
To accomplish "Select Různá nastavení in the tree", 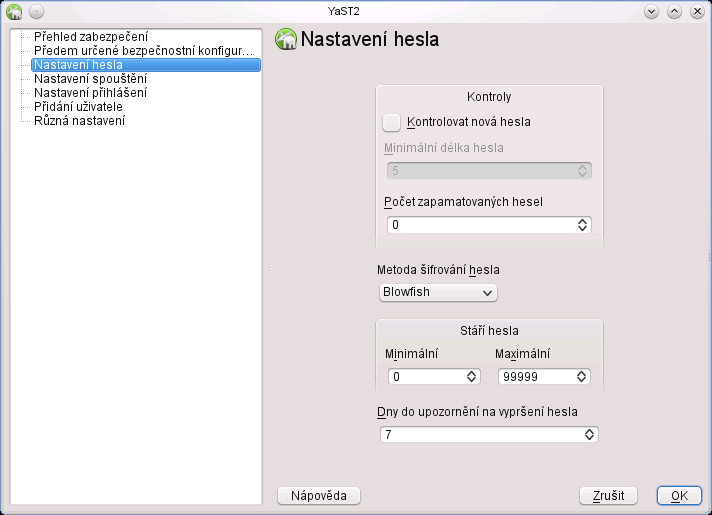I will pyautogui.click(x=79, y=121).
